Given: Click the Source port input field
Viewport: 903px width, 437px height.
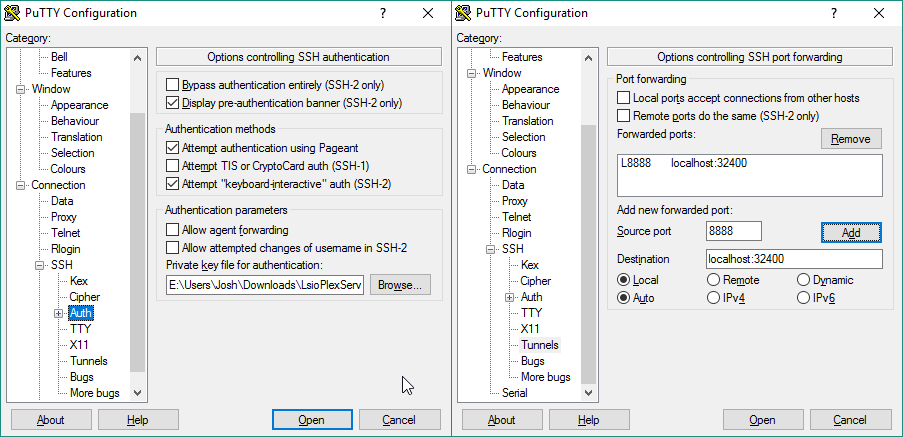Looking at the screenshot, I should (734, 231).
